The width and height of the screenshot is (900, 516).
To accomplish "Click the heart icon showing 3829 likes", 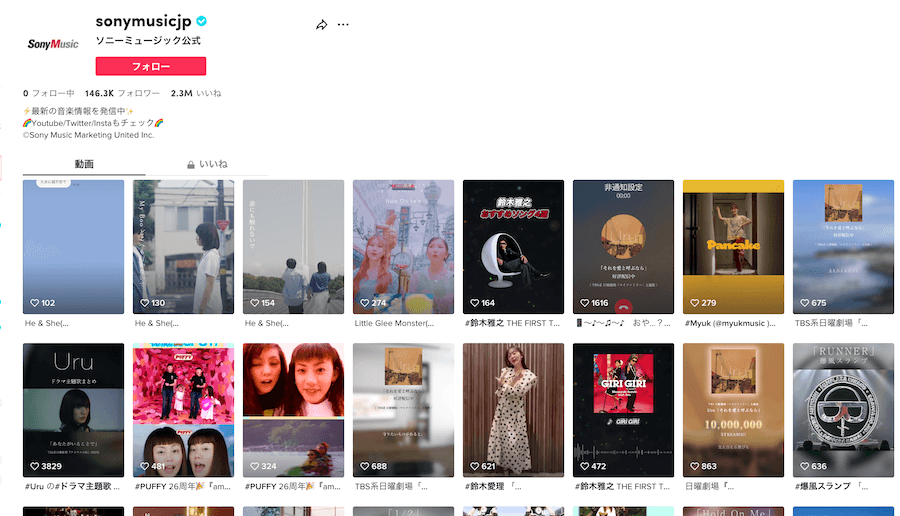I will pos(34,466).
